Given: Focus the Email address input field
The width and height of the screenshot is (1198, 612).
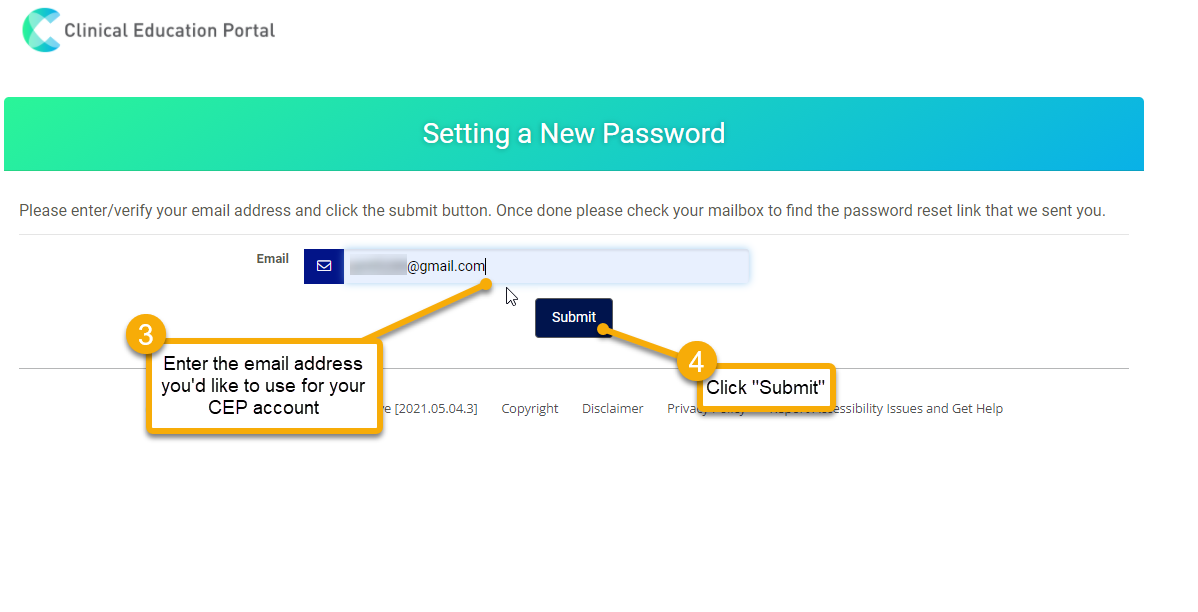Looking at the screenshot, I should tap(546, 266).
